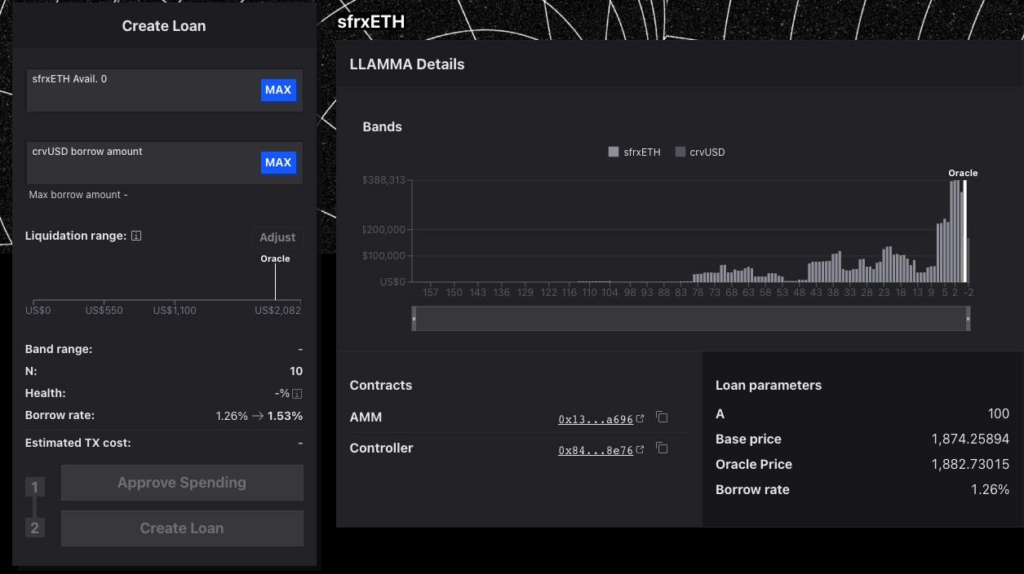Viewport: 1024px width, 574px height.
Task: Click the Health info icon
Action: click(x=297, y=394)
